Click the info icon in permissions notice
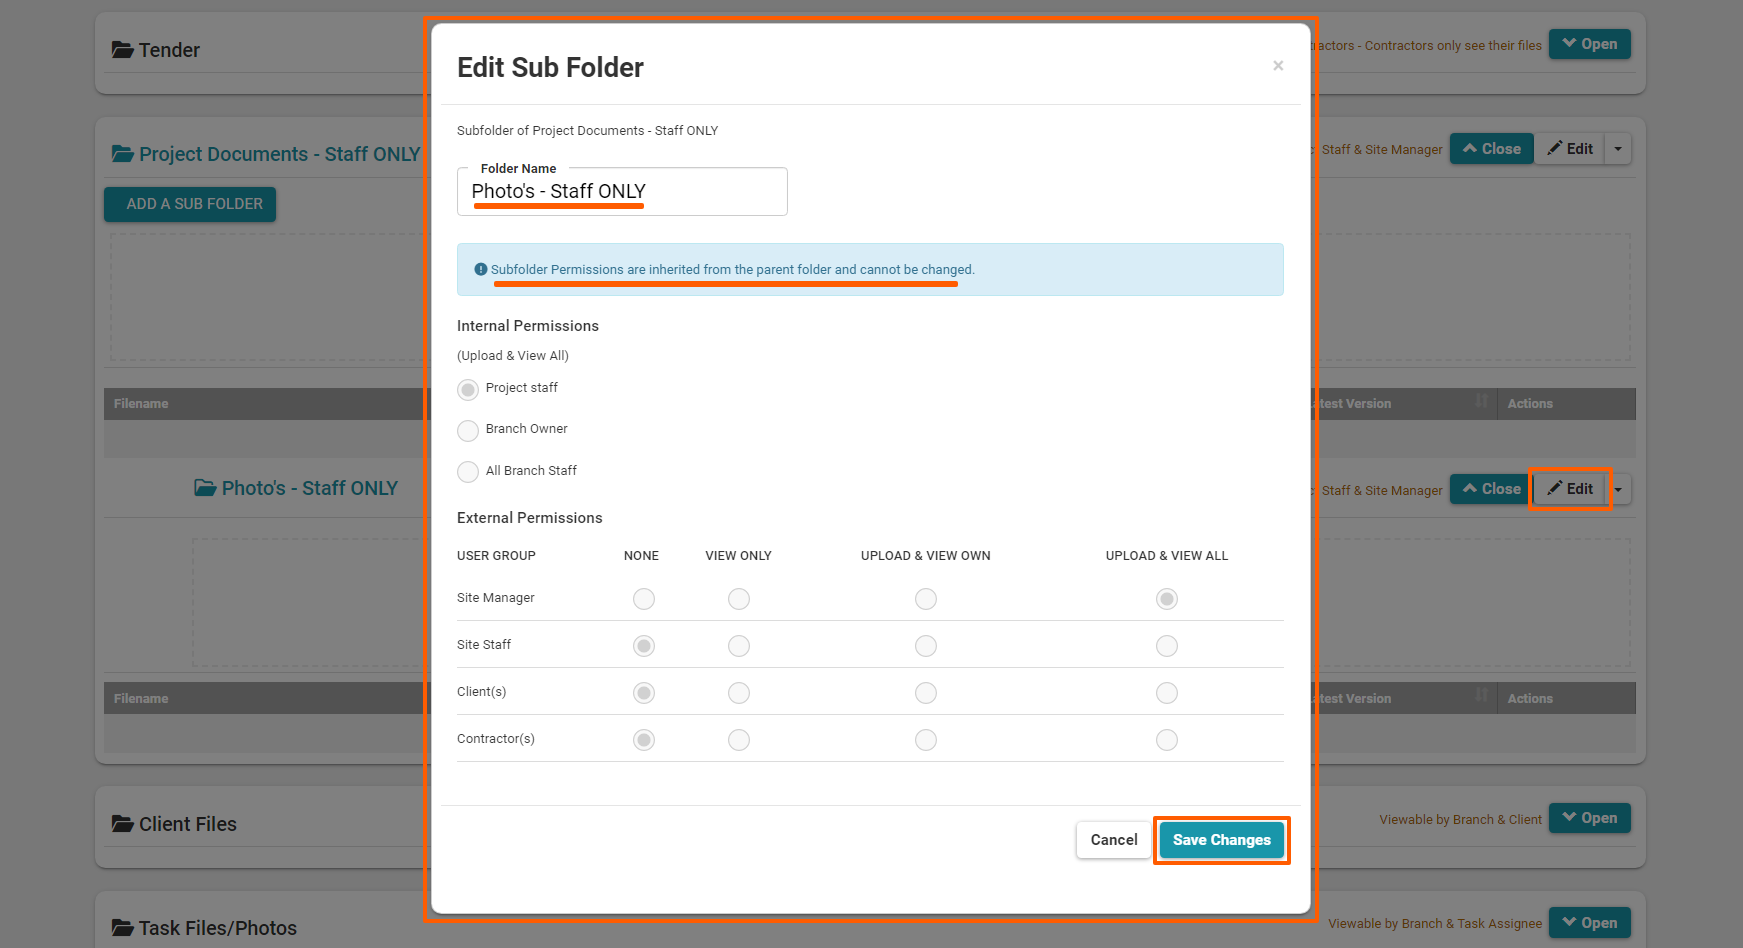The image size is (1743, 948). coord(481,269)
